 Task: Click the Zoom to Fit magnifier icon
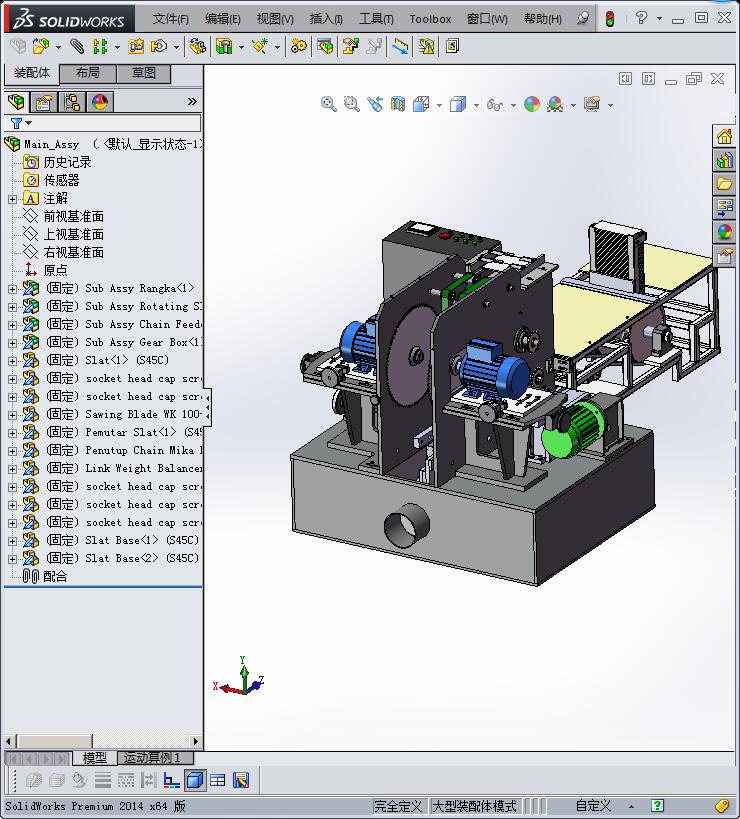[328, 104]
